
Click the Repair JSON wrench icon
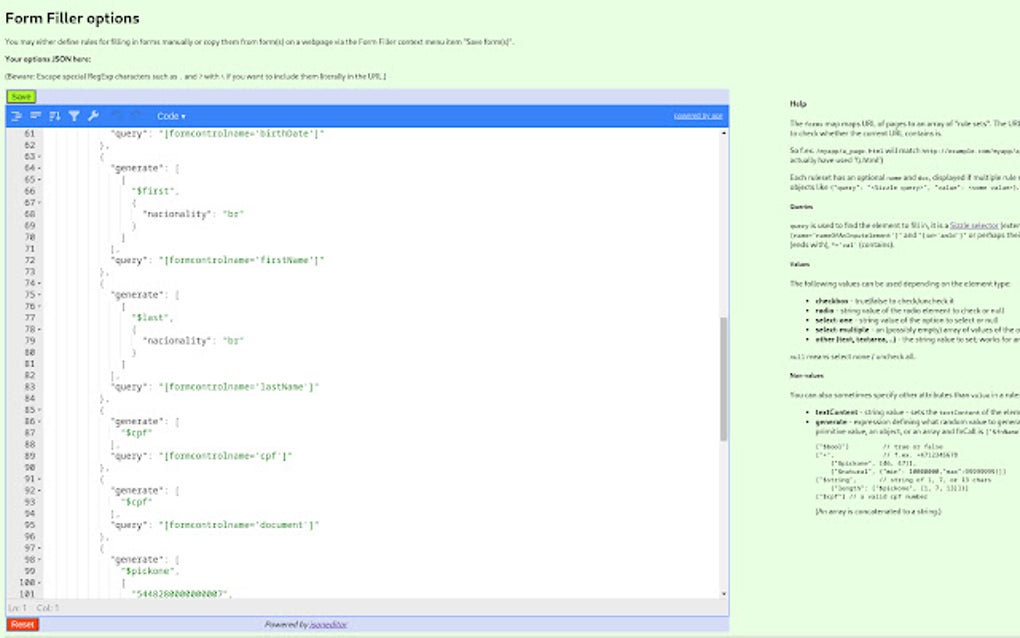tap(94, 116)
